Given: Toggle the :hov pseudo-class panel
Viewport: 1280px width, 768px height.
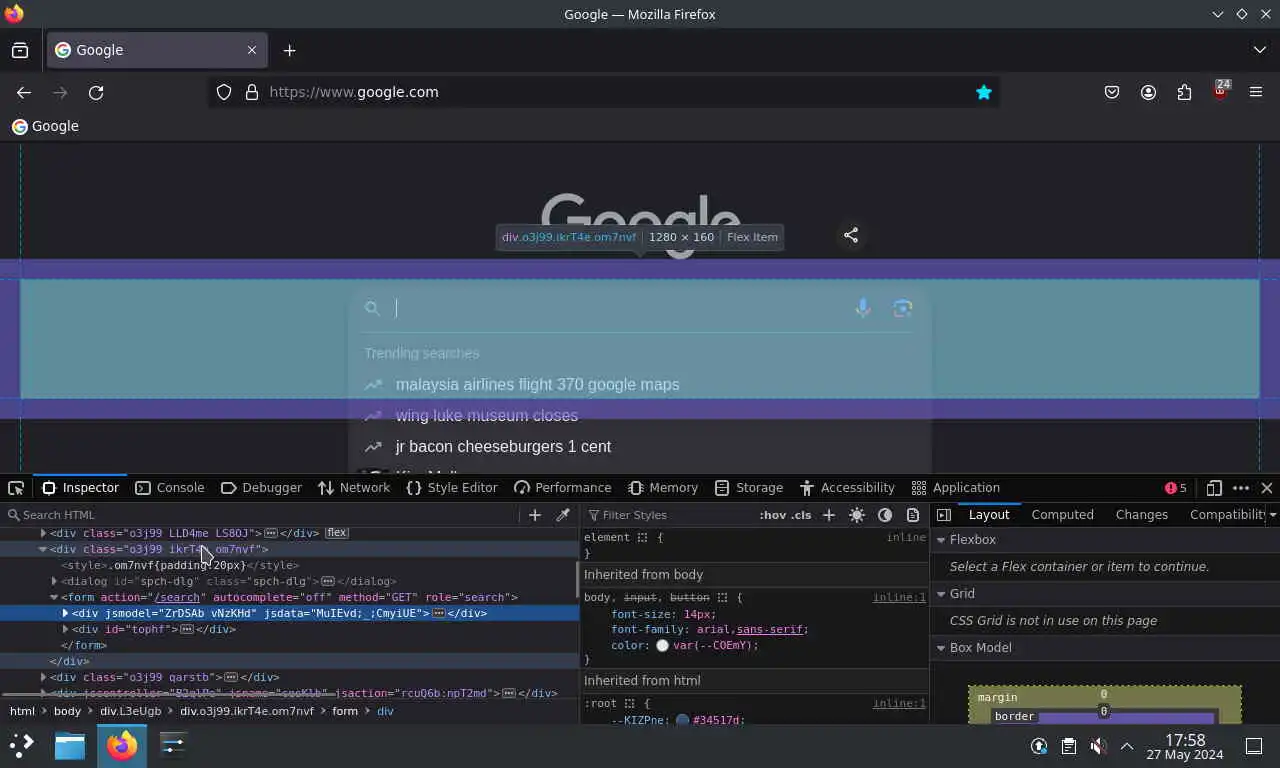Looking at the screenshot, I should [772, 515].
